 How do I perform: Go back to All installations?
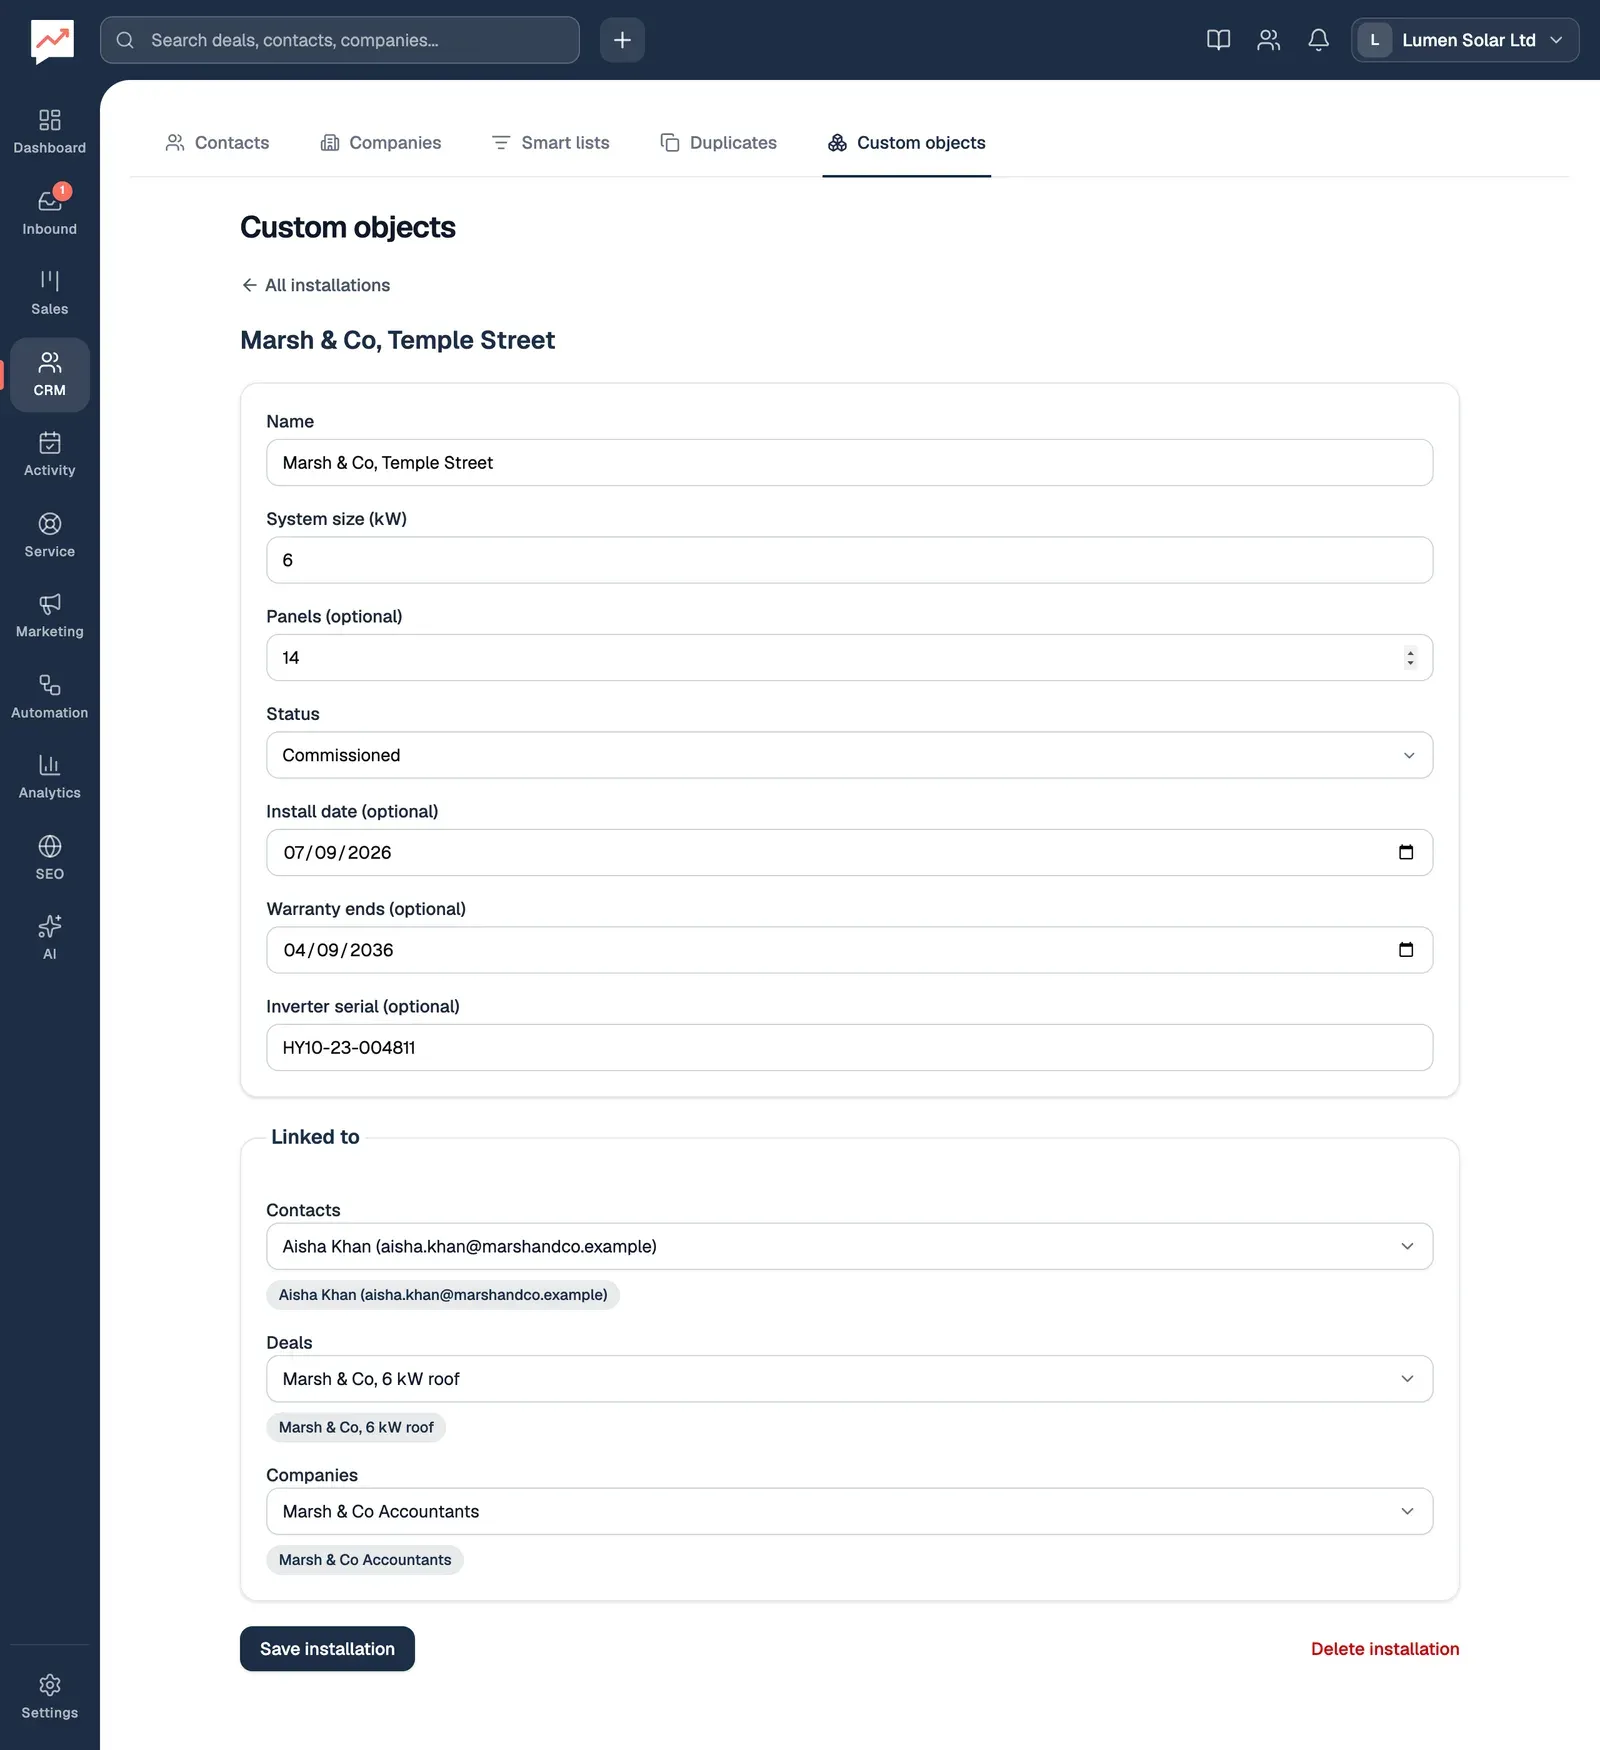click(316, 285)
